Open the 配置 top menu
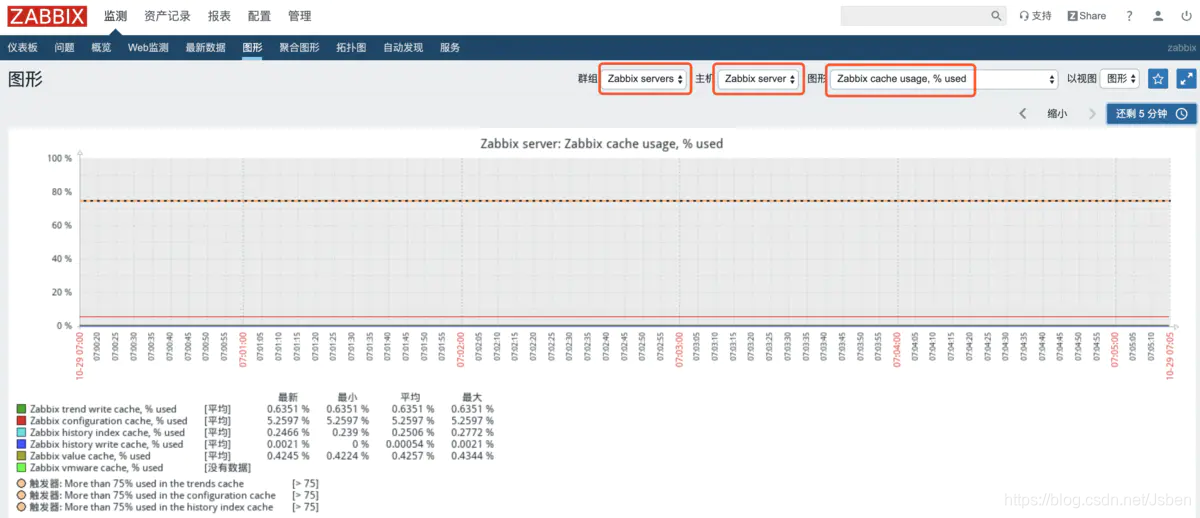 259,16
